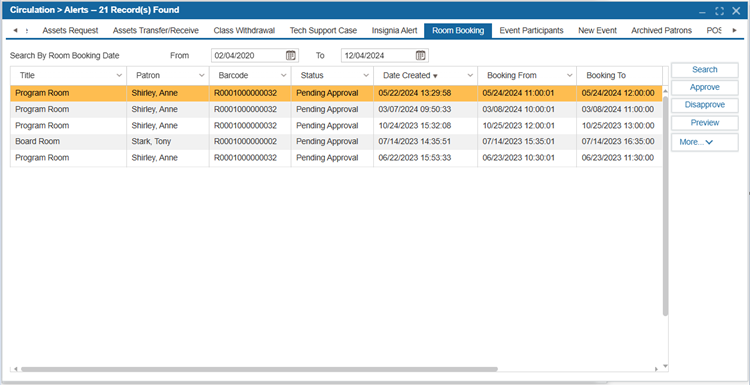
Task: Expand the More... options menu
Action: [705, 142]
